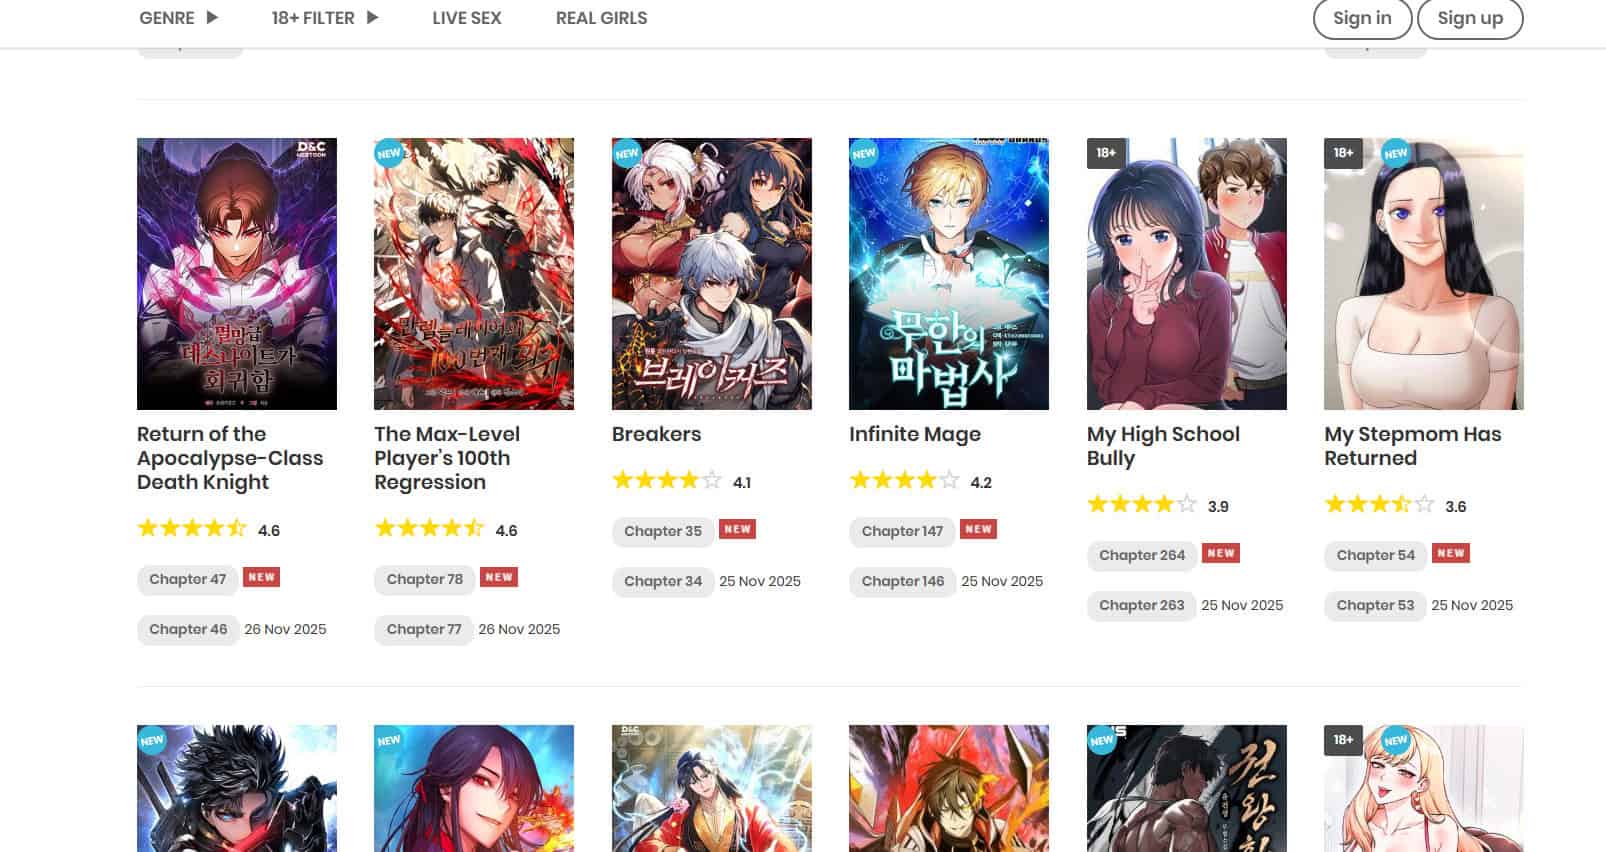
Task: Click the "25 Nov 2025" date beside Chapter 263
Action: [1242, 605]
